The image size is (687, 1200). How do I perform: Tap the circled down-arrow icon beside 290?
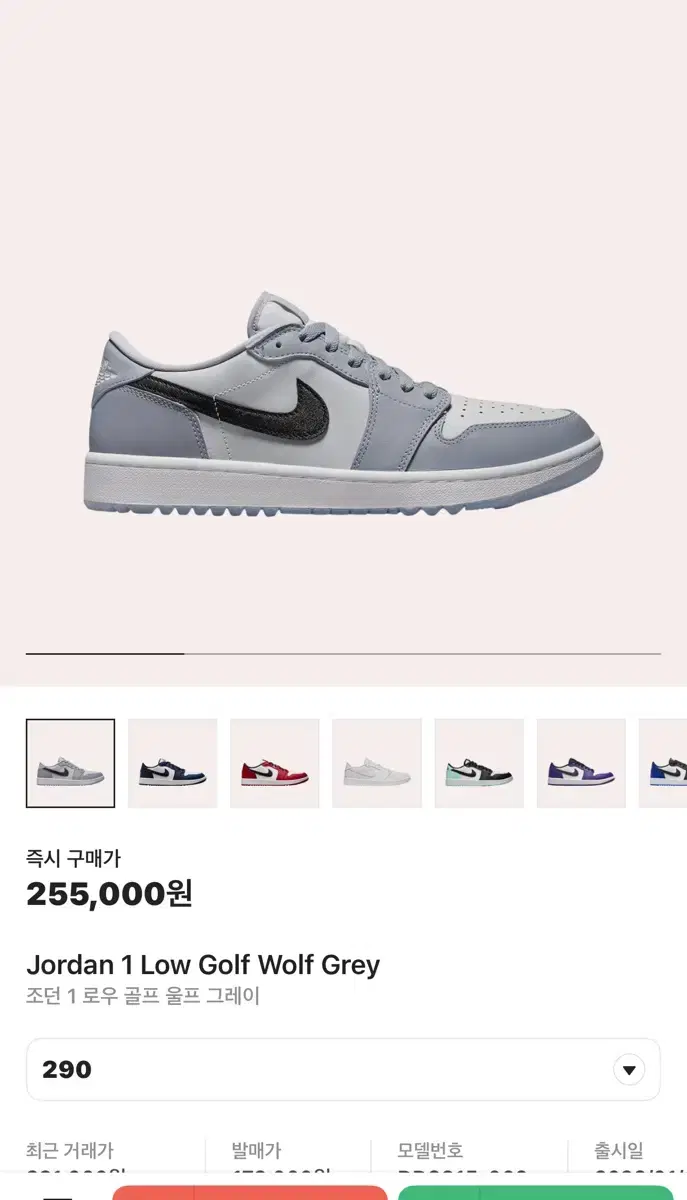coord(628,1070)
